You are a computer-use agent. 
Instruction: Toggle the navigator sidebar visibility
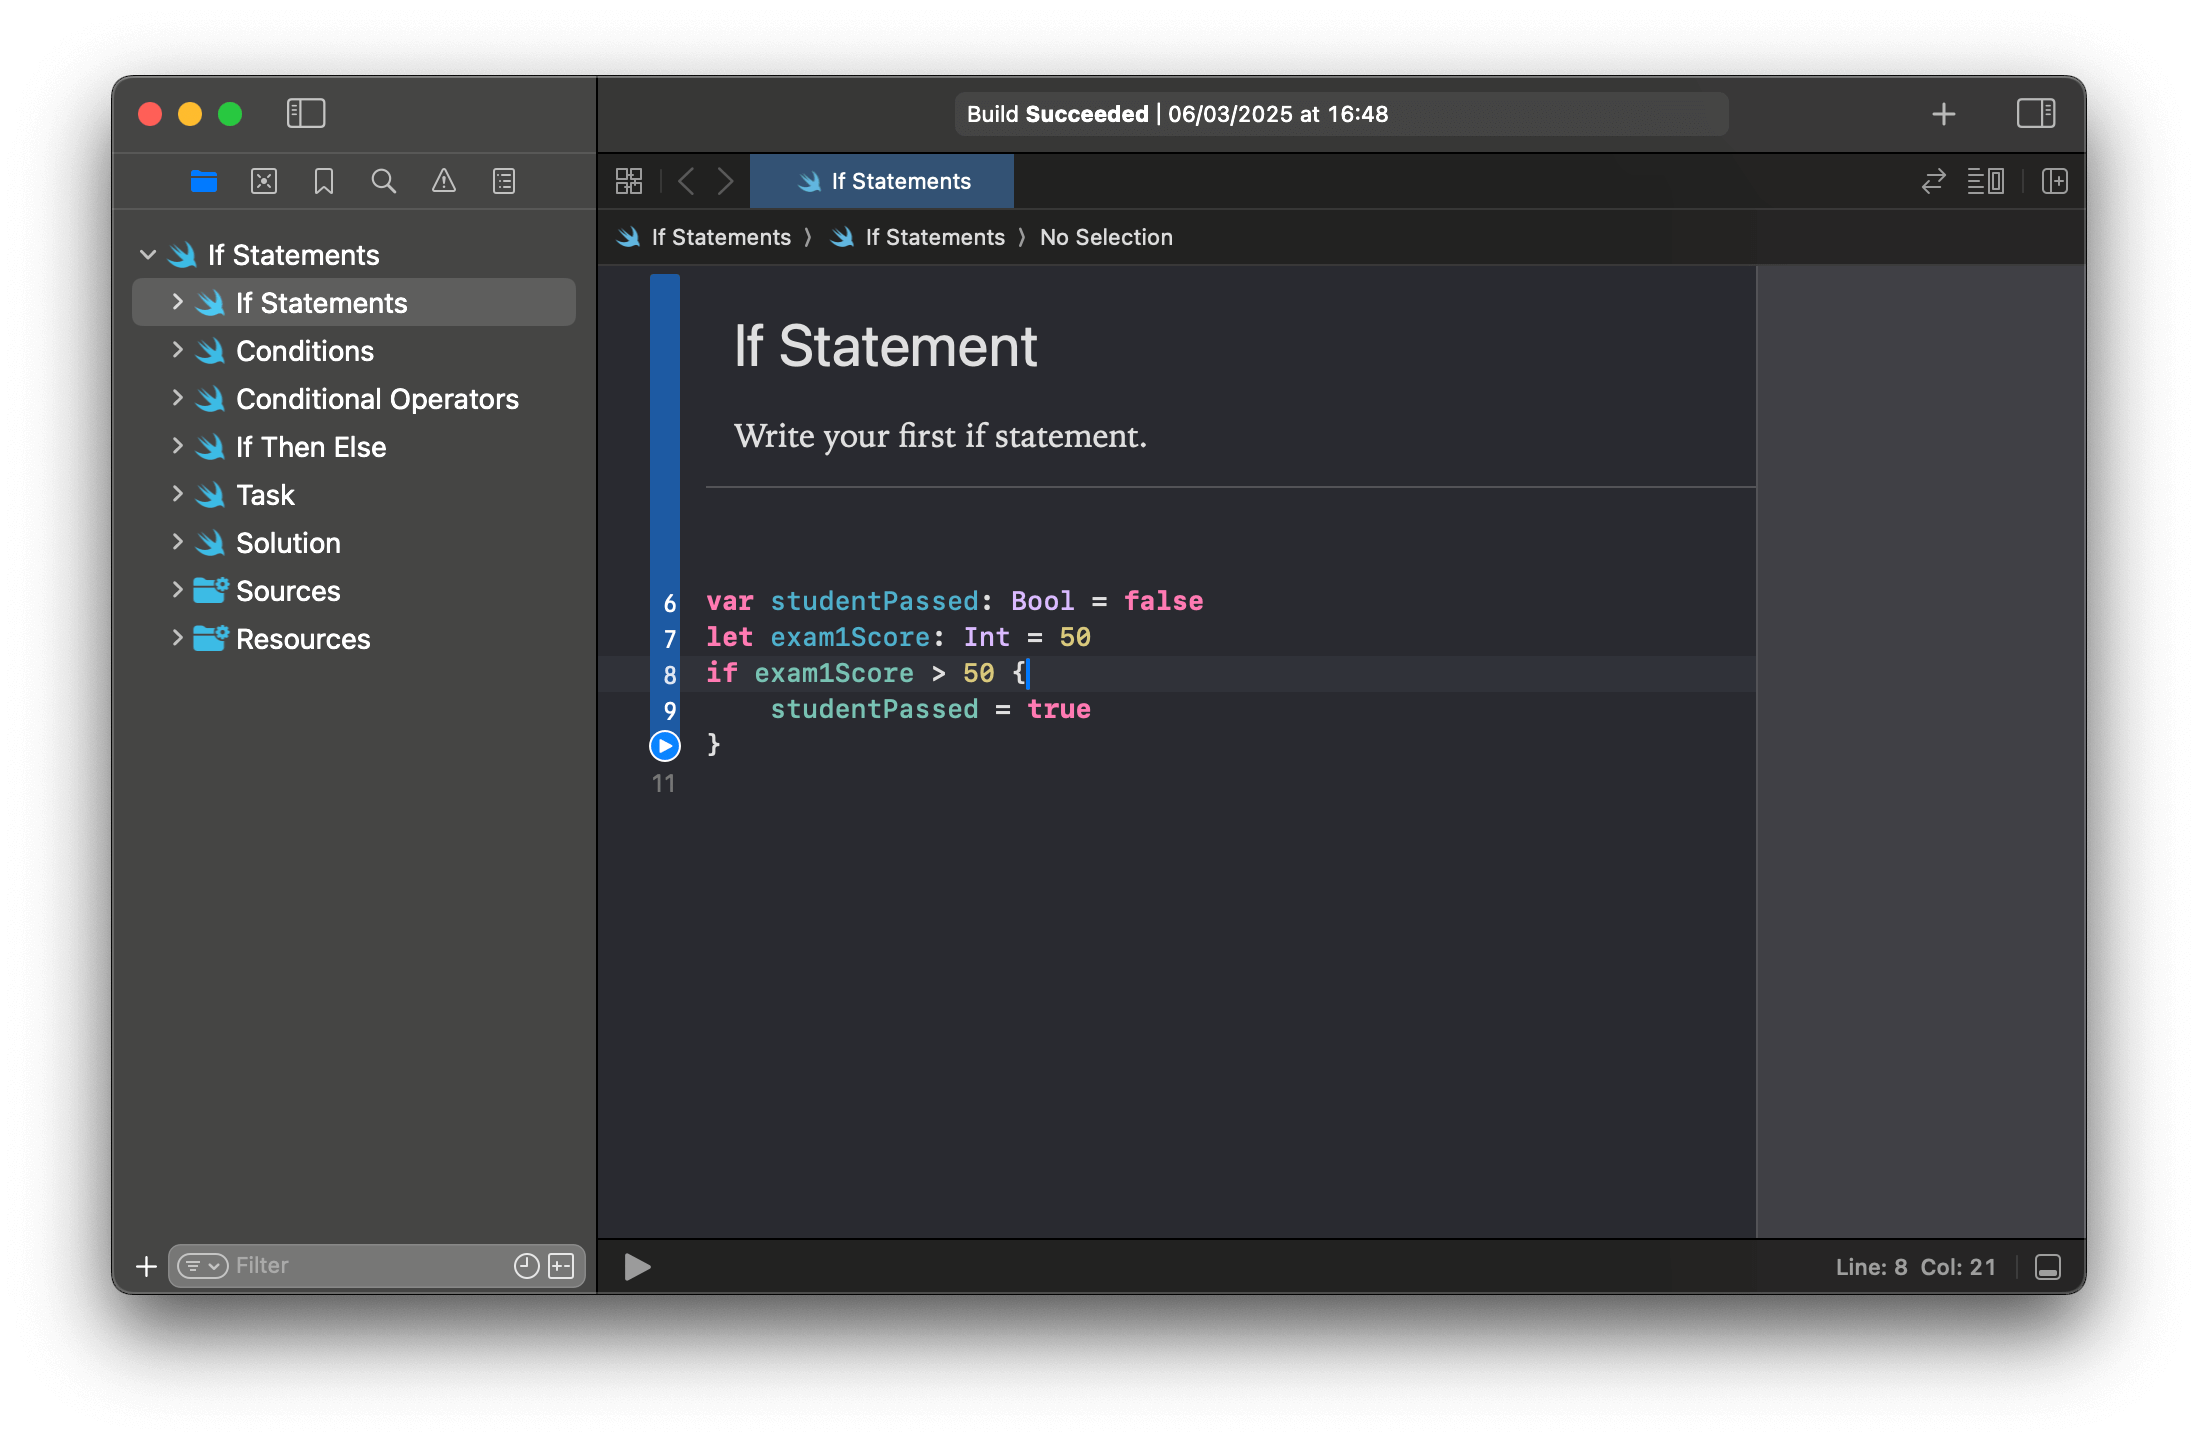(x=306, y=114)
